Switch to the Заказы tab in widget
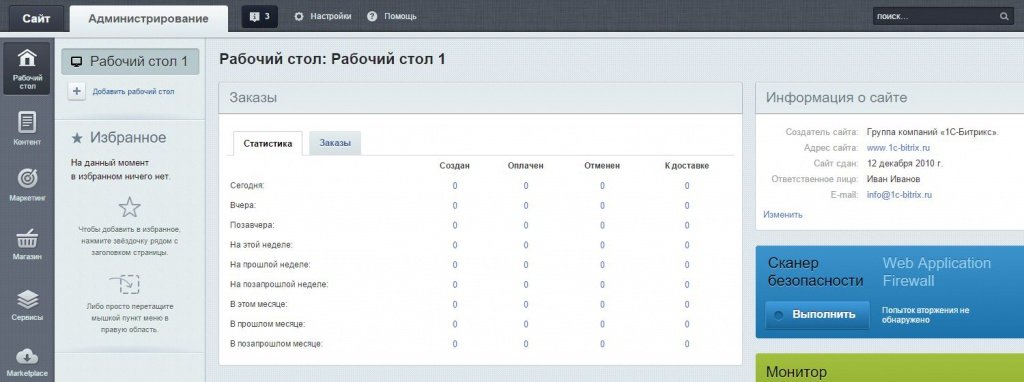 [334, 143]
